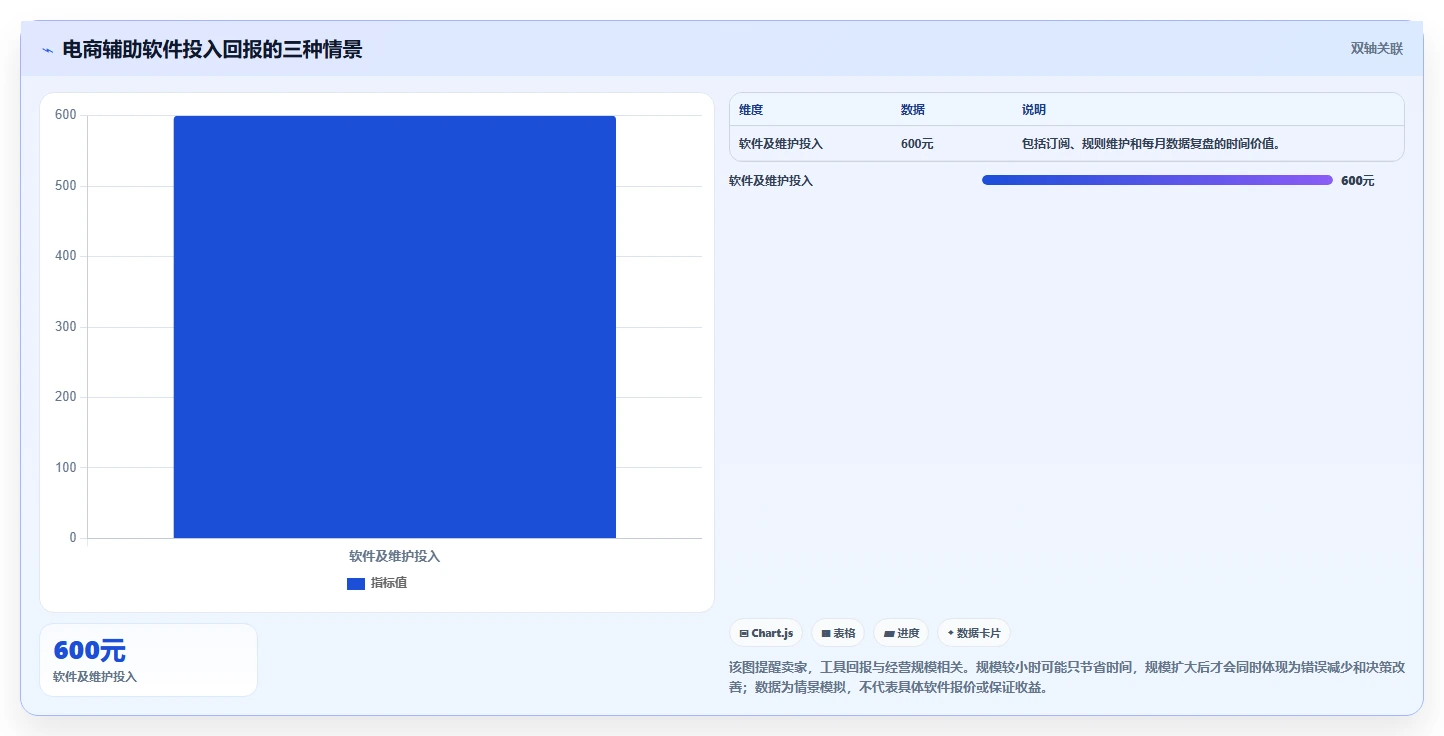The image size is (1444, 736).
Task: Click the page title 电商辅助软件投入回报的三种情景
Action: pos(212,49)
